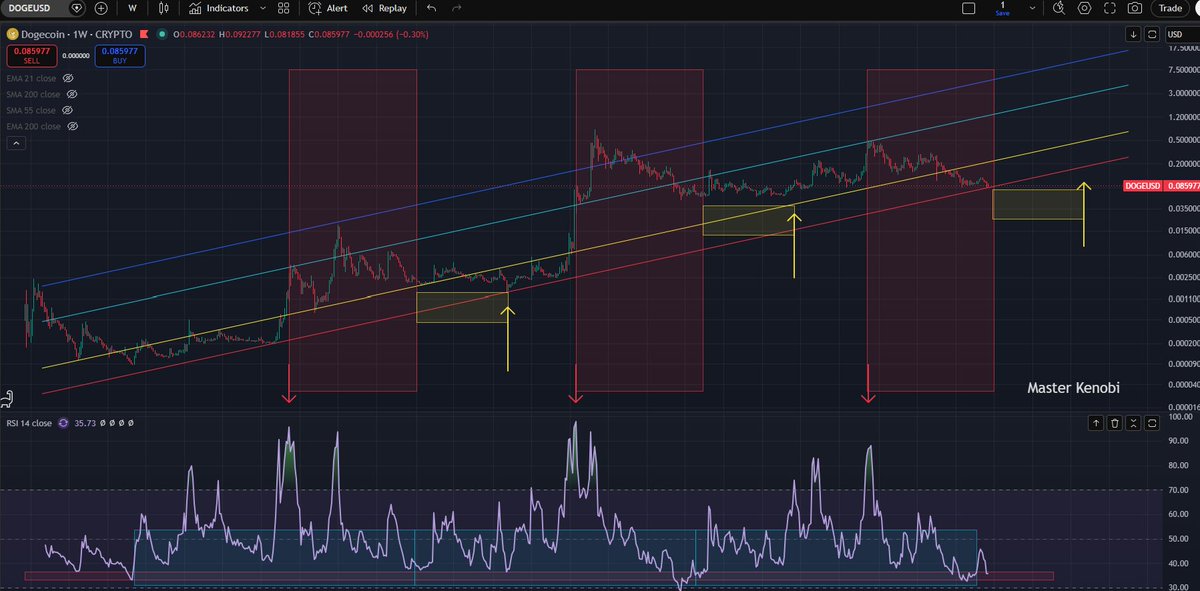Screen dimensions: 1200x591
Task: Open the Indicators dialog
Action: (217, 8)
